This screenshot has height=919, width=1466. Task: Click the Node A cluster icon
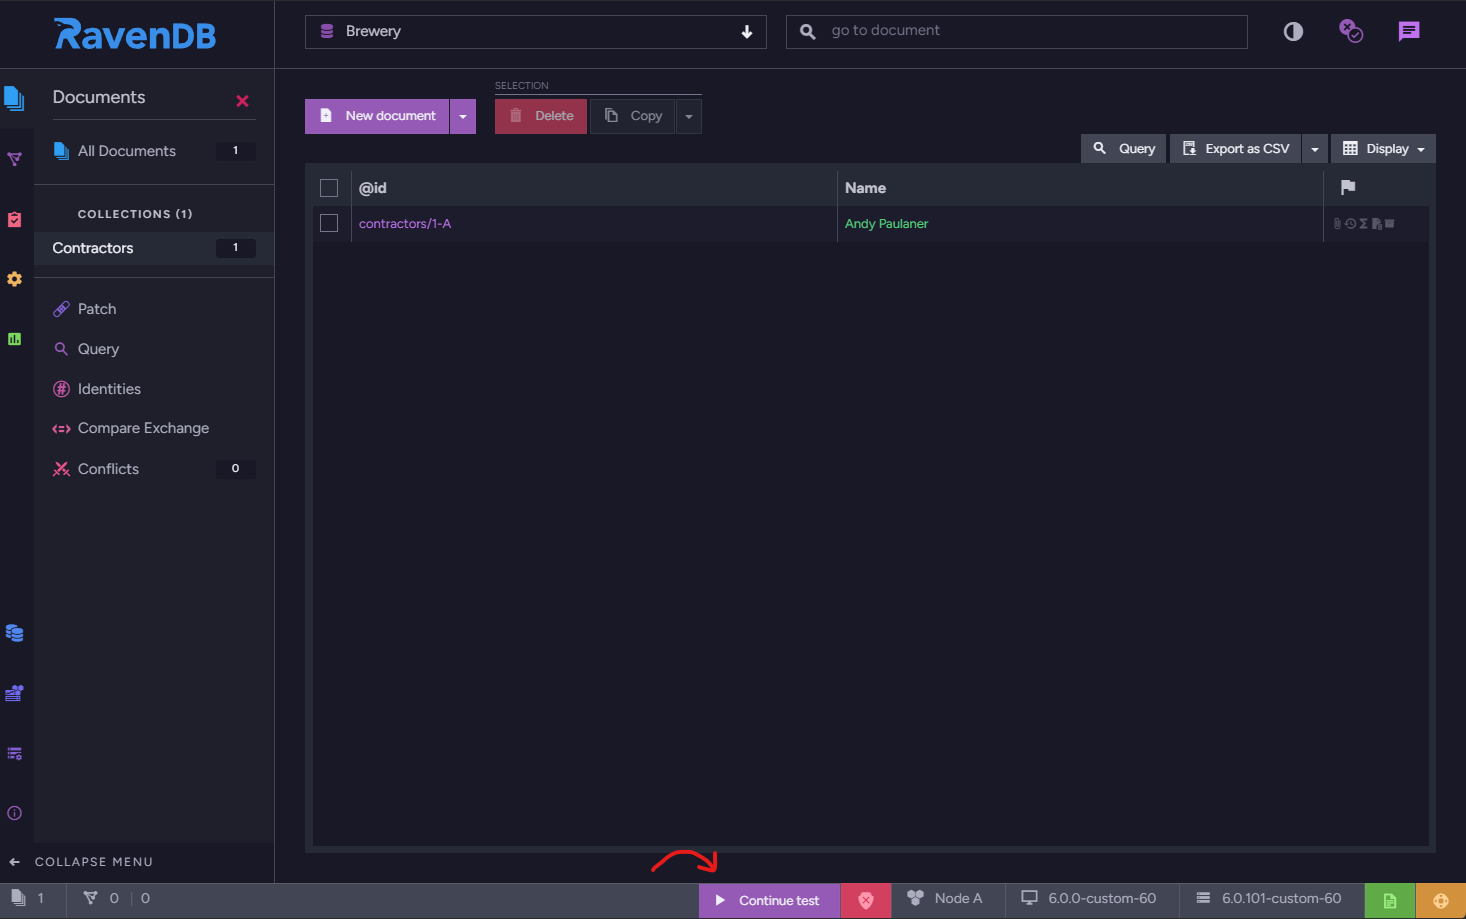tap(915, 898)
